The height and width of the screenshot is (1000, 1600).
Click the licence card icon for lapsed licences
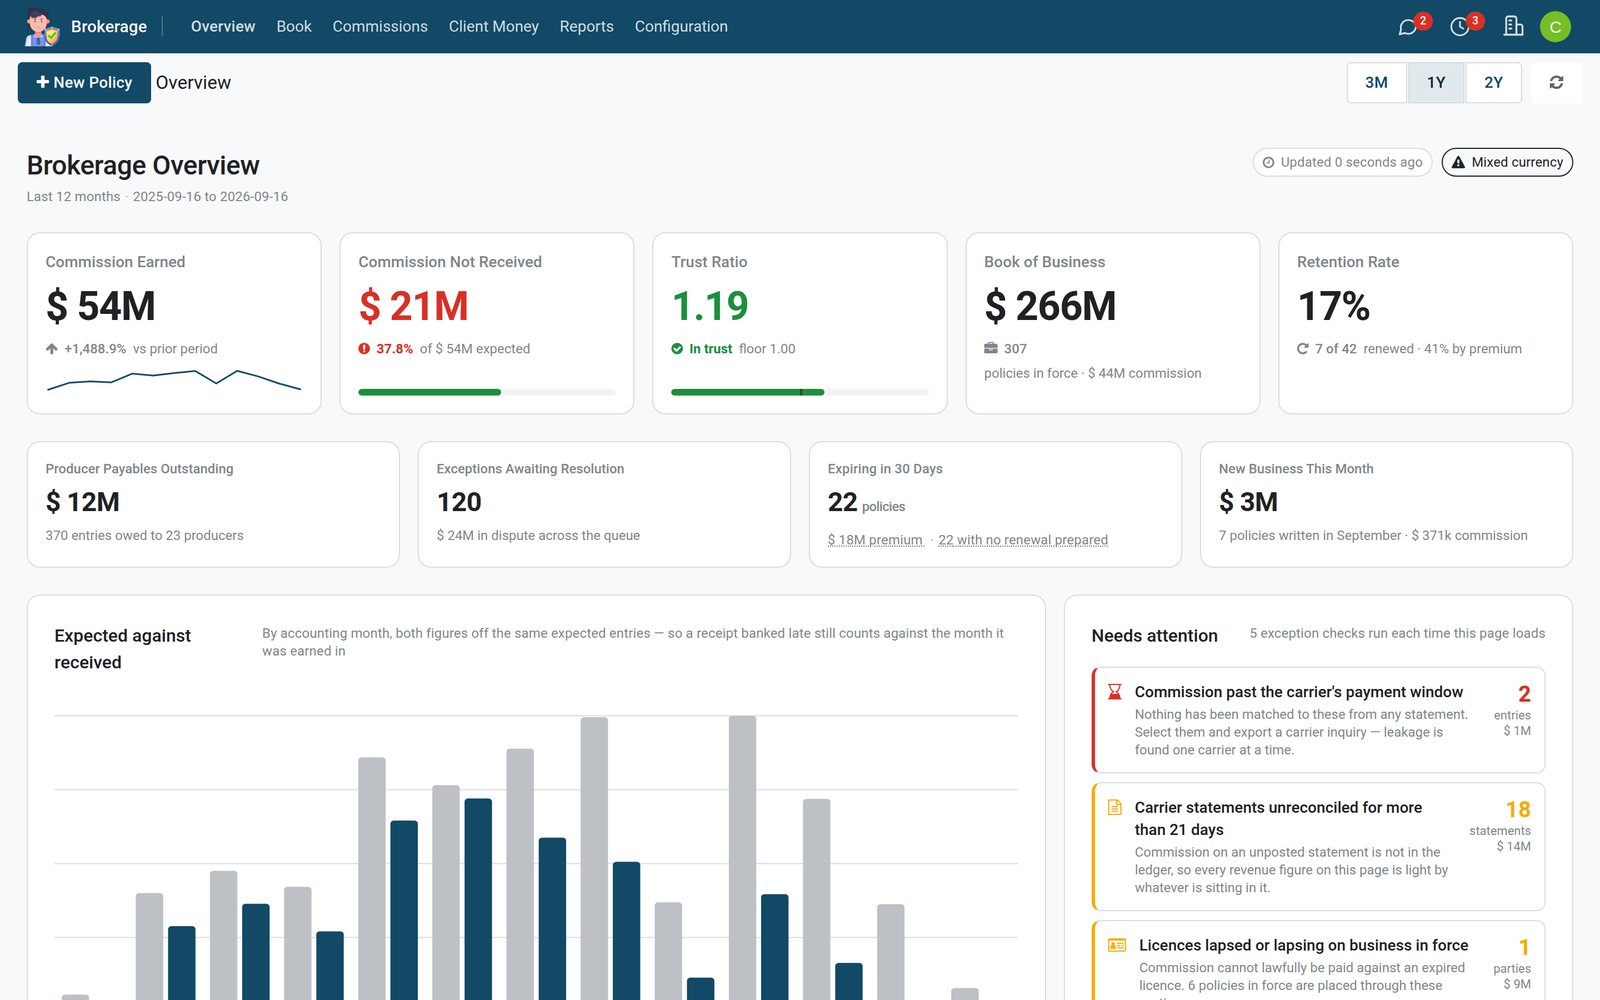pos(1117,945)
